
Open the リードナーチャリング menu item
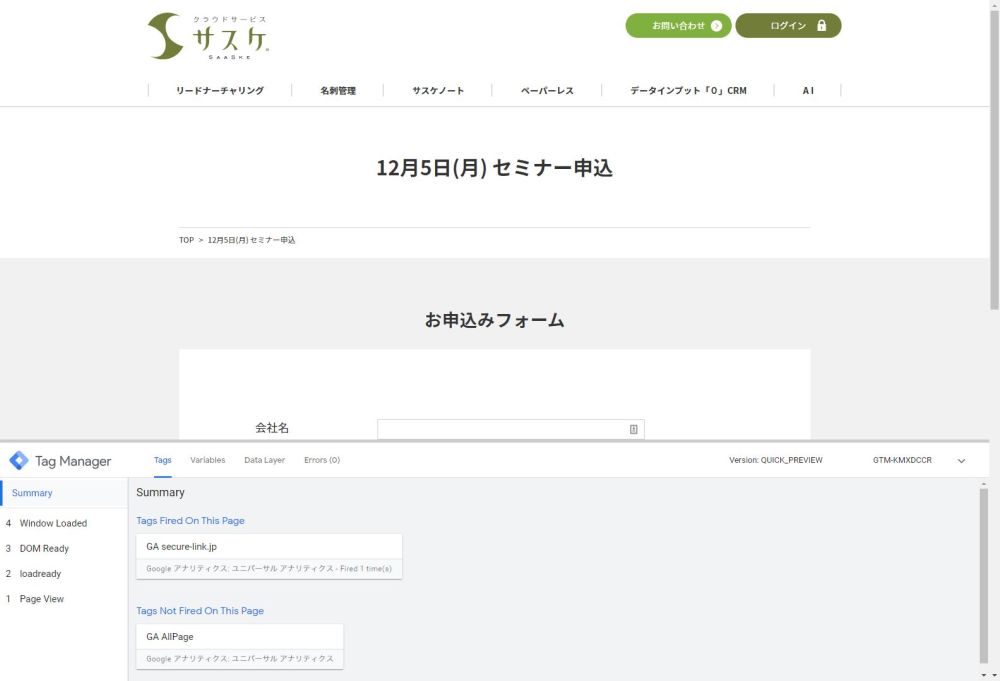click(x=220, y=91)
